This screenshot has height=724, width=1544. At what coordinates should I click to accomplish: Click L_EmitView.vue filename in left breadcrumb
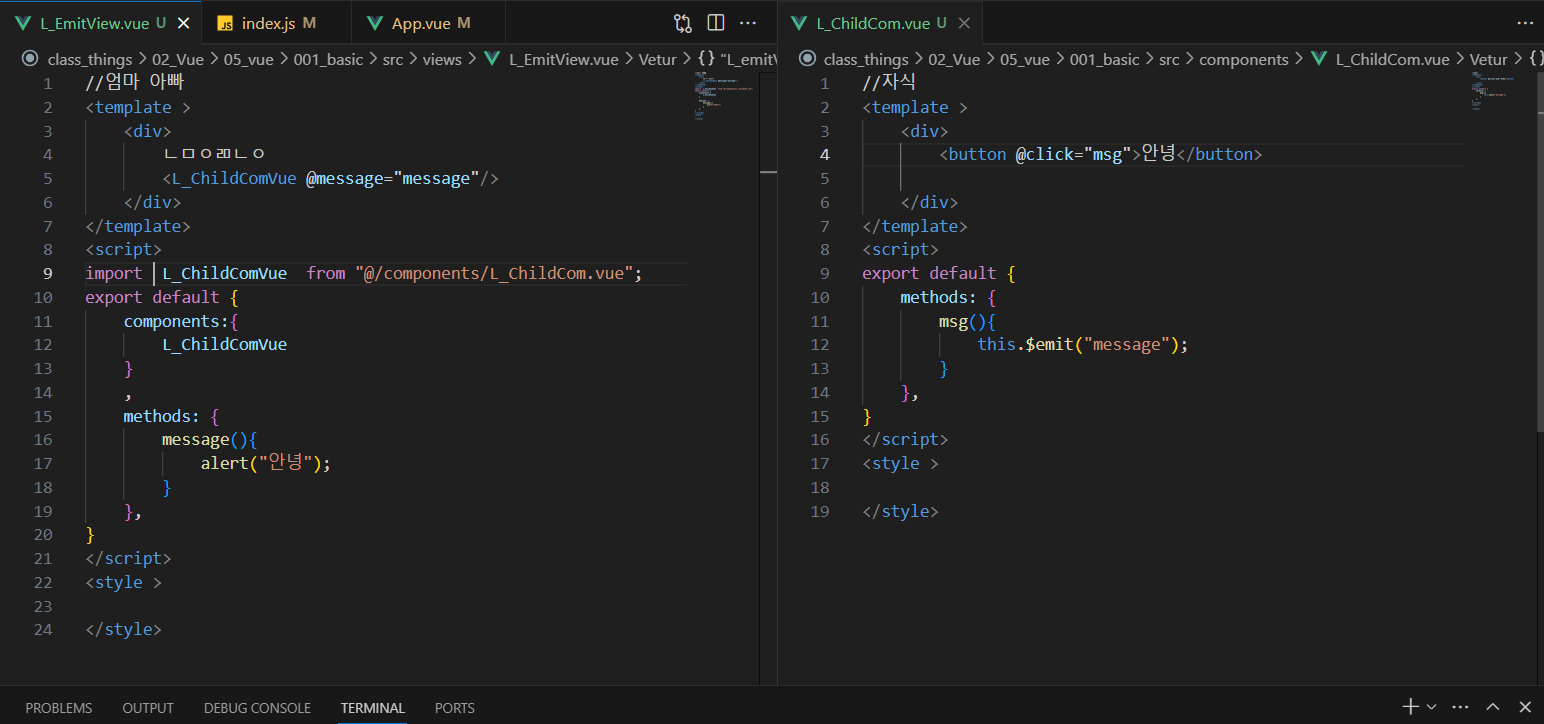coord(564,59)
